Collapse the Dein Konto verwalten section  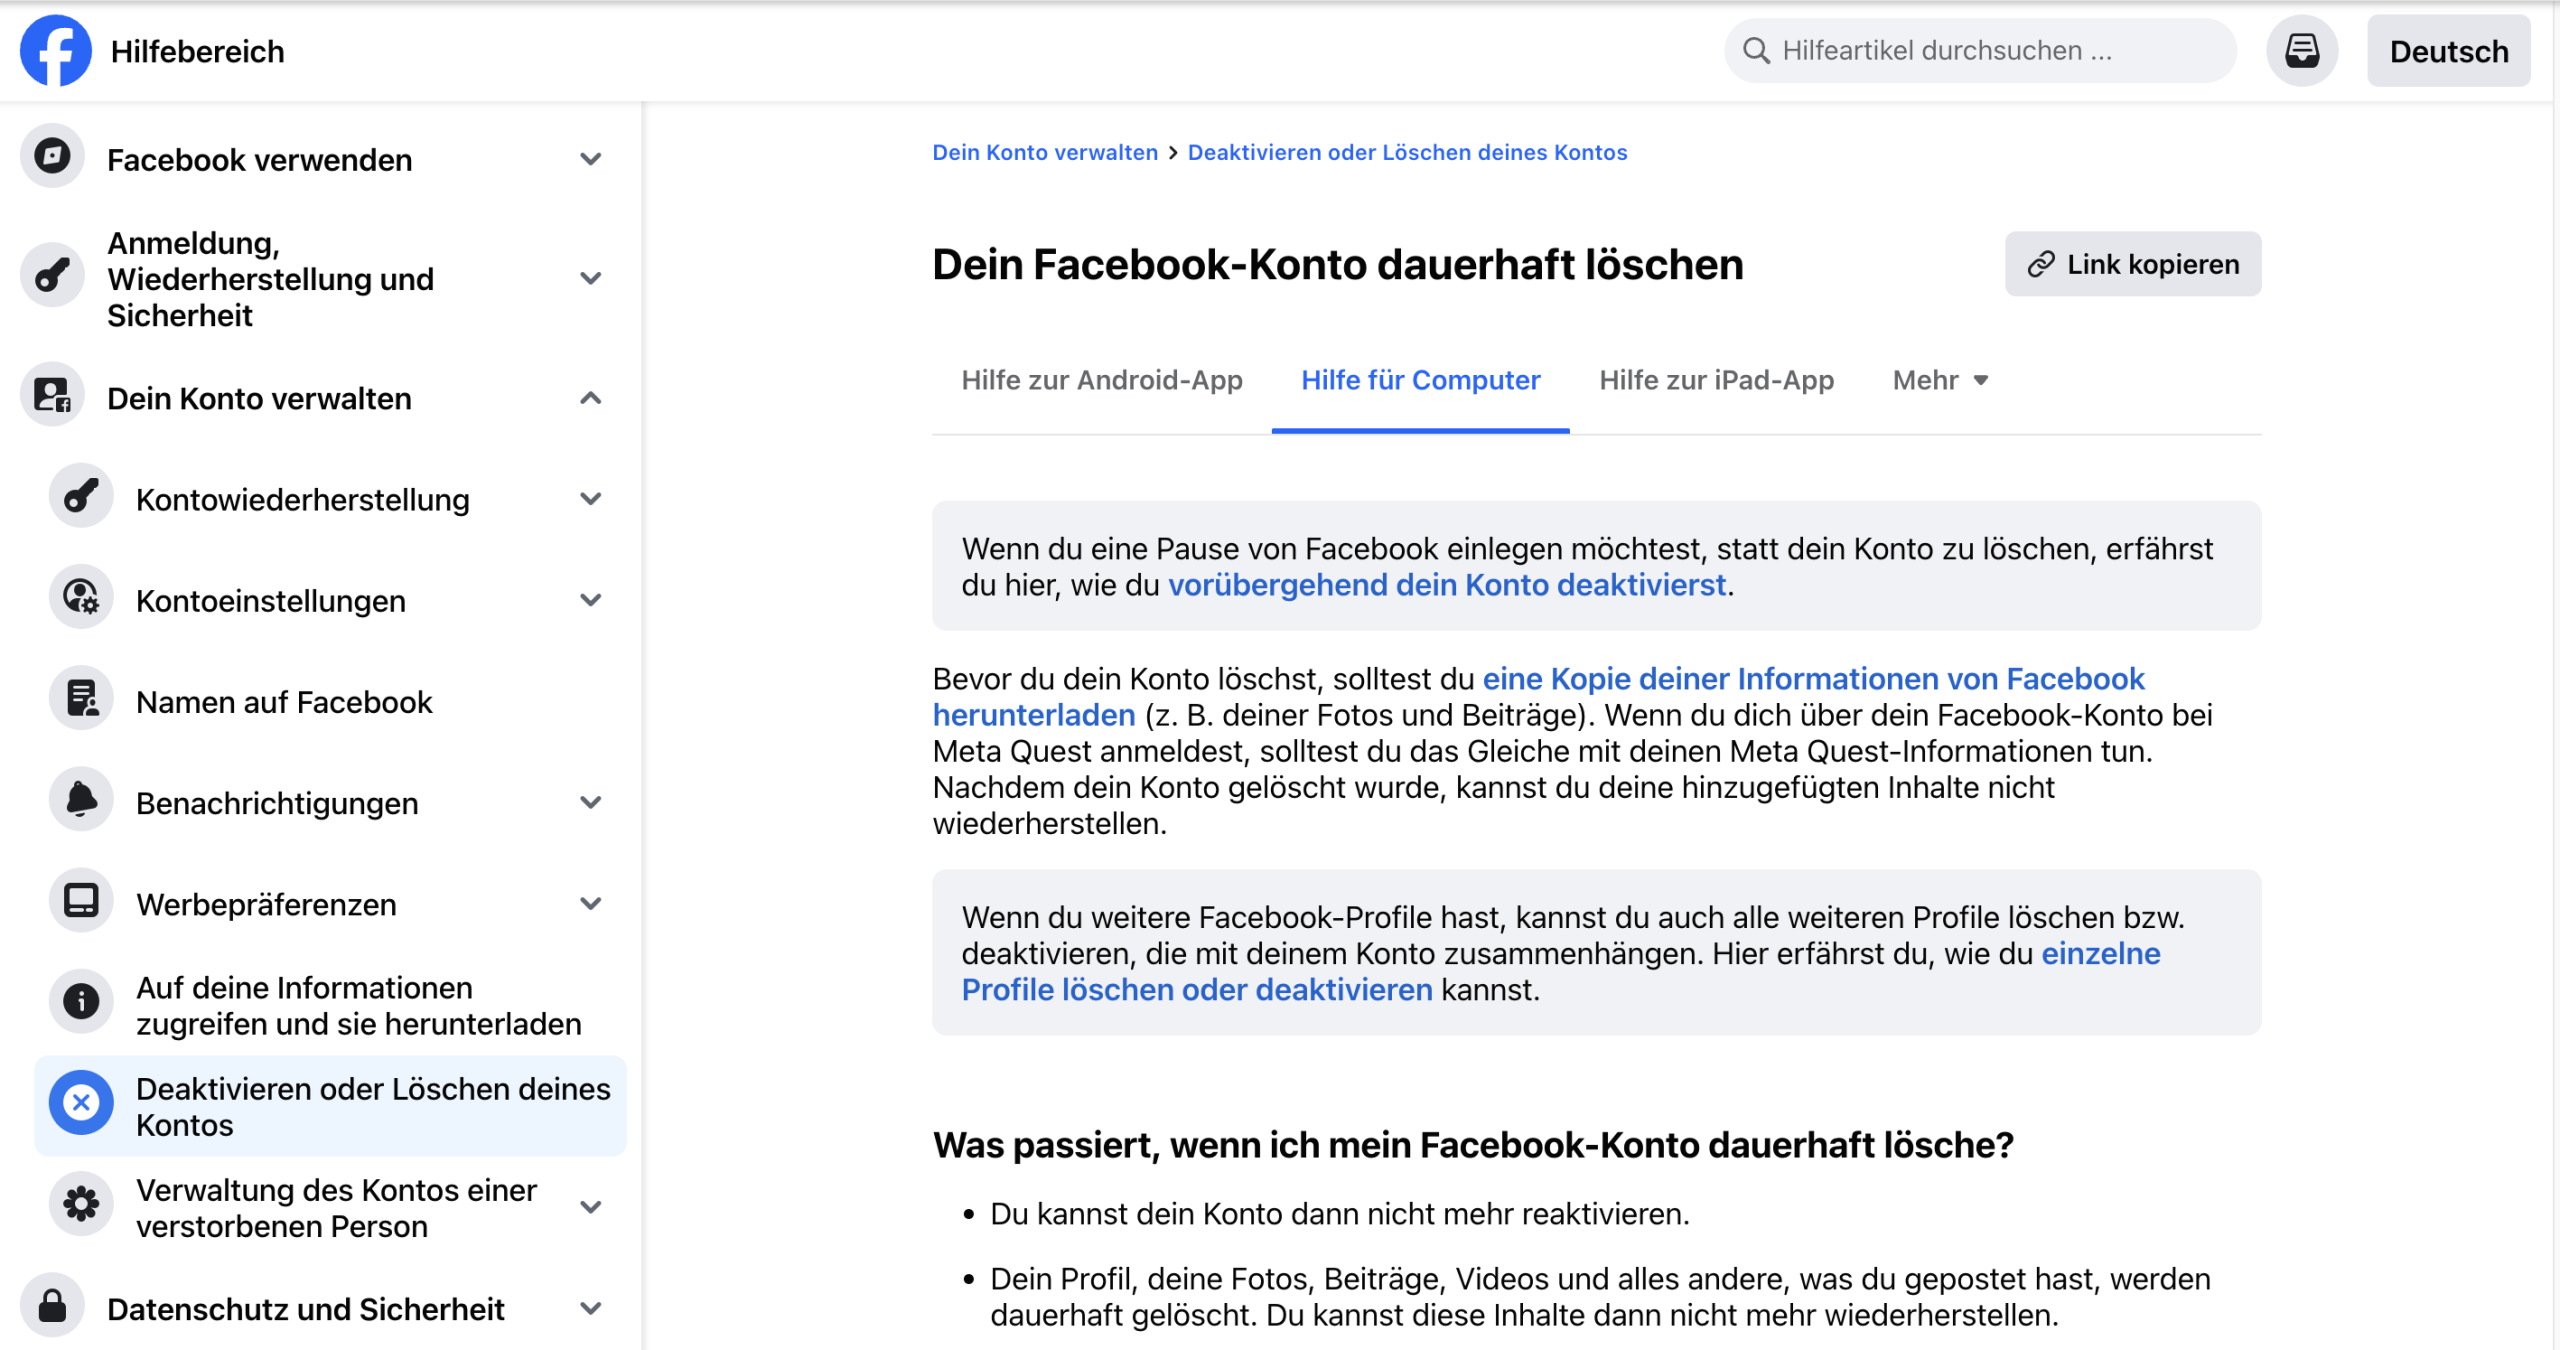pyautogui.click(x=591, y=398)
